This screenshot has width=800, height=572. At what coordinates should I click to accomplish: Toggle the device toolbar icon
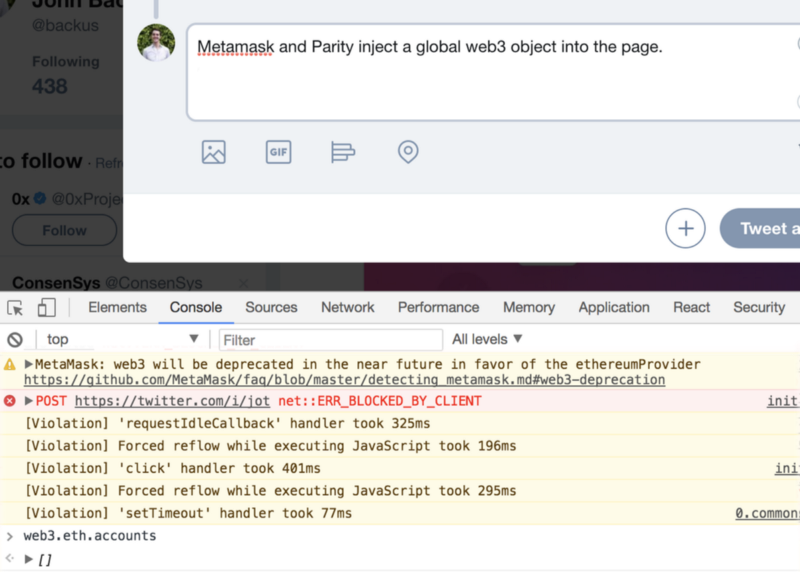click(x=46, y=307)
